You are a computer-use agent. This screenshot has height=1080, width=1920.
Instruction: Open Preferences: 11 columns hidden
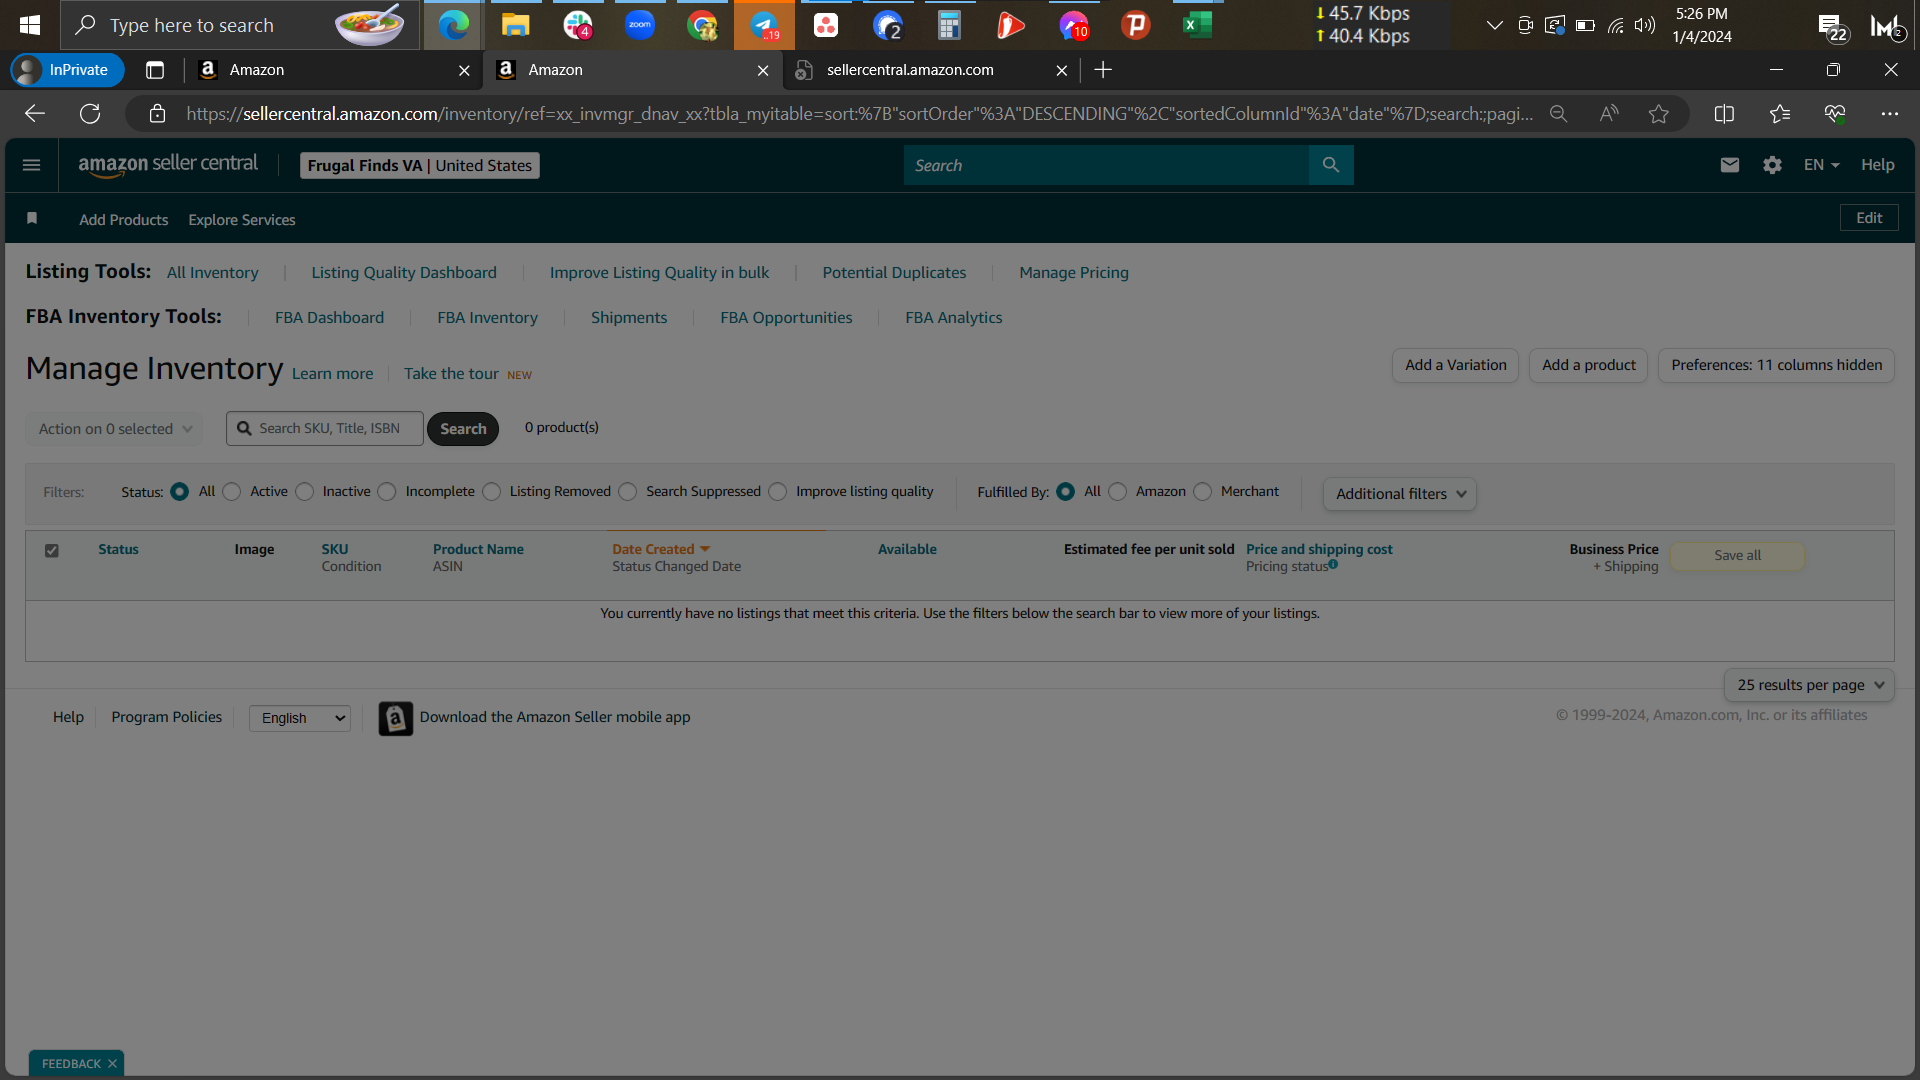pyautogui.click(x=1777, y=365)
